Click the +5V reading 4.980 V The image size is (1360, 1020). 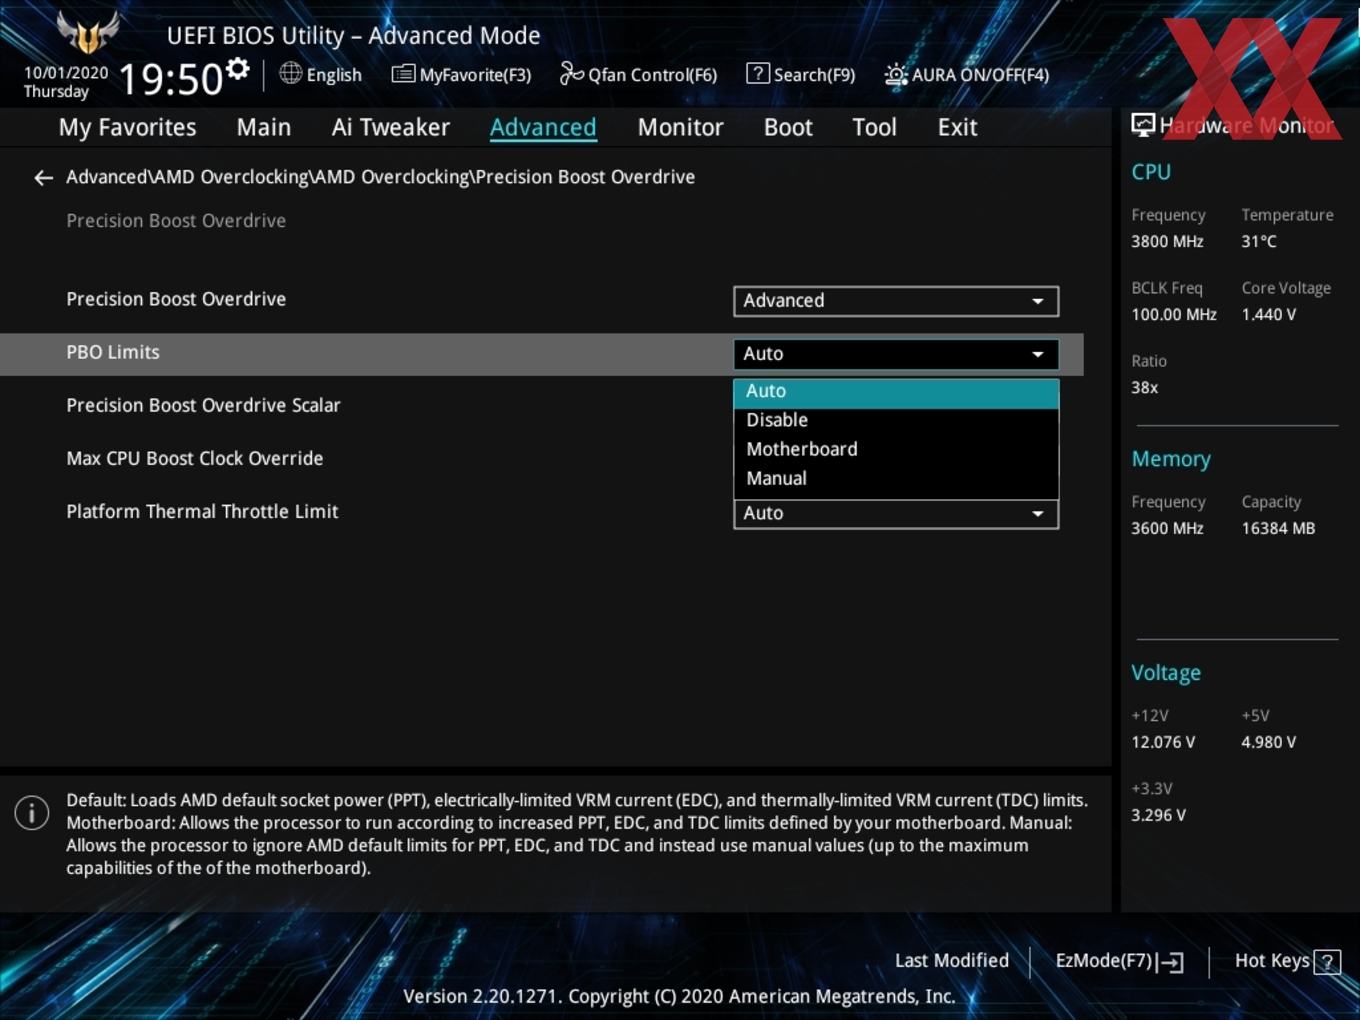coord(1269,742)
